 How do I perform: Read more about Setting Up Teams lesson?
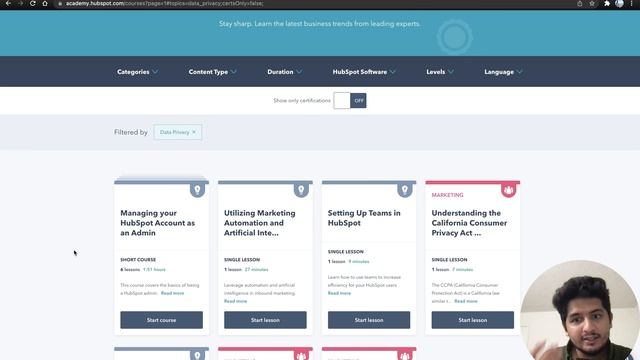(x=339, y=293)
